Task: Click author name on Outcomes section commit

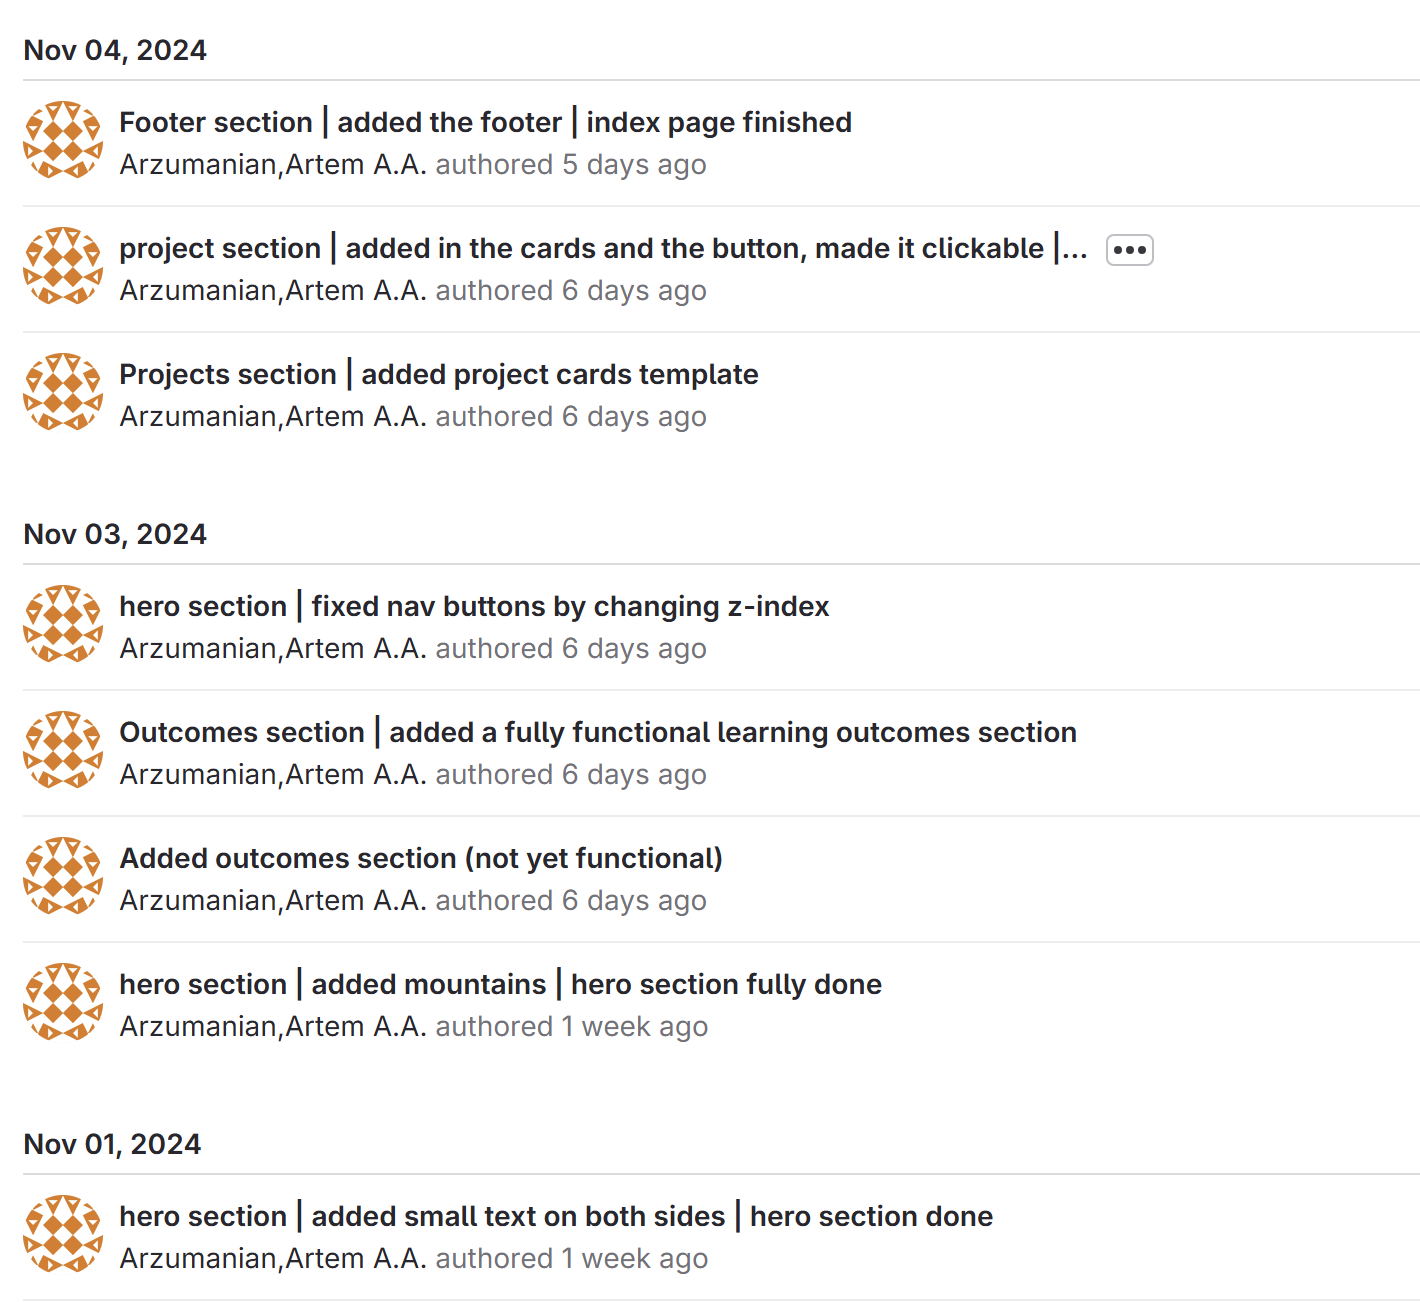Action: [x=273, y=775]
